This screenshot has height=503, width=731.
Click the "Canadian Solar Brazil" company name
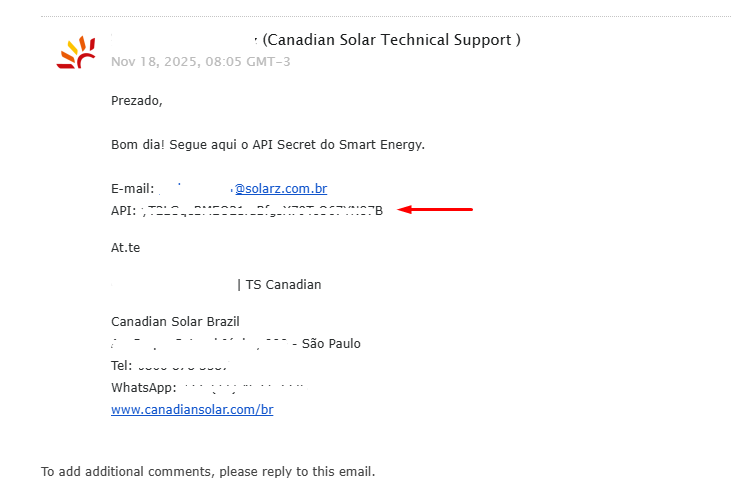175,321
